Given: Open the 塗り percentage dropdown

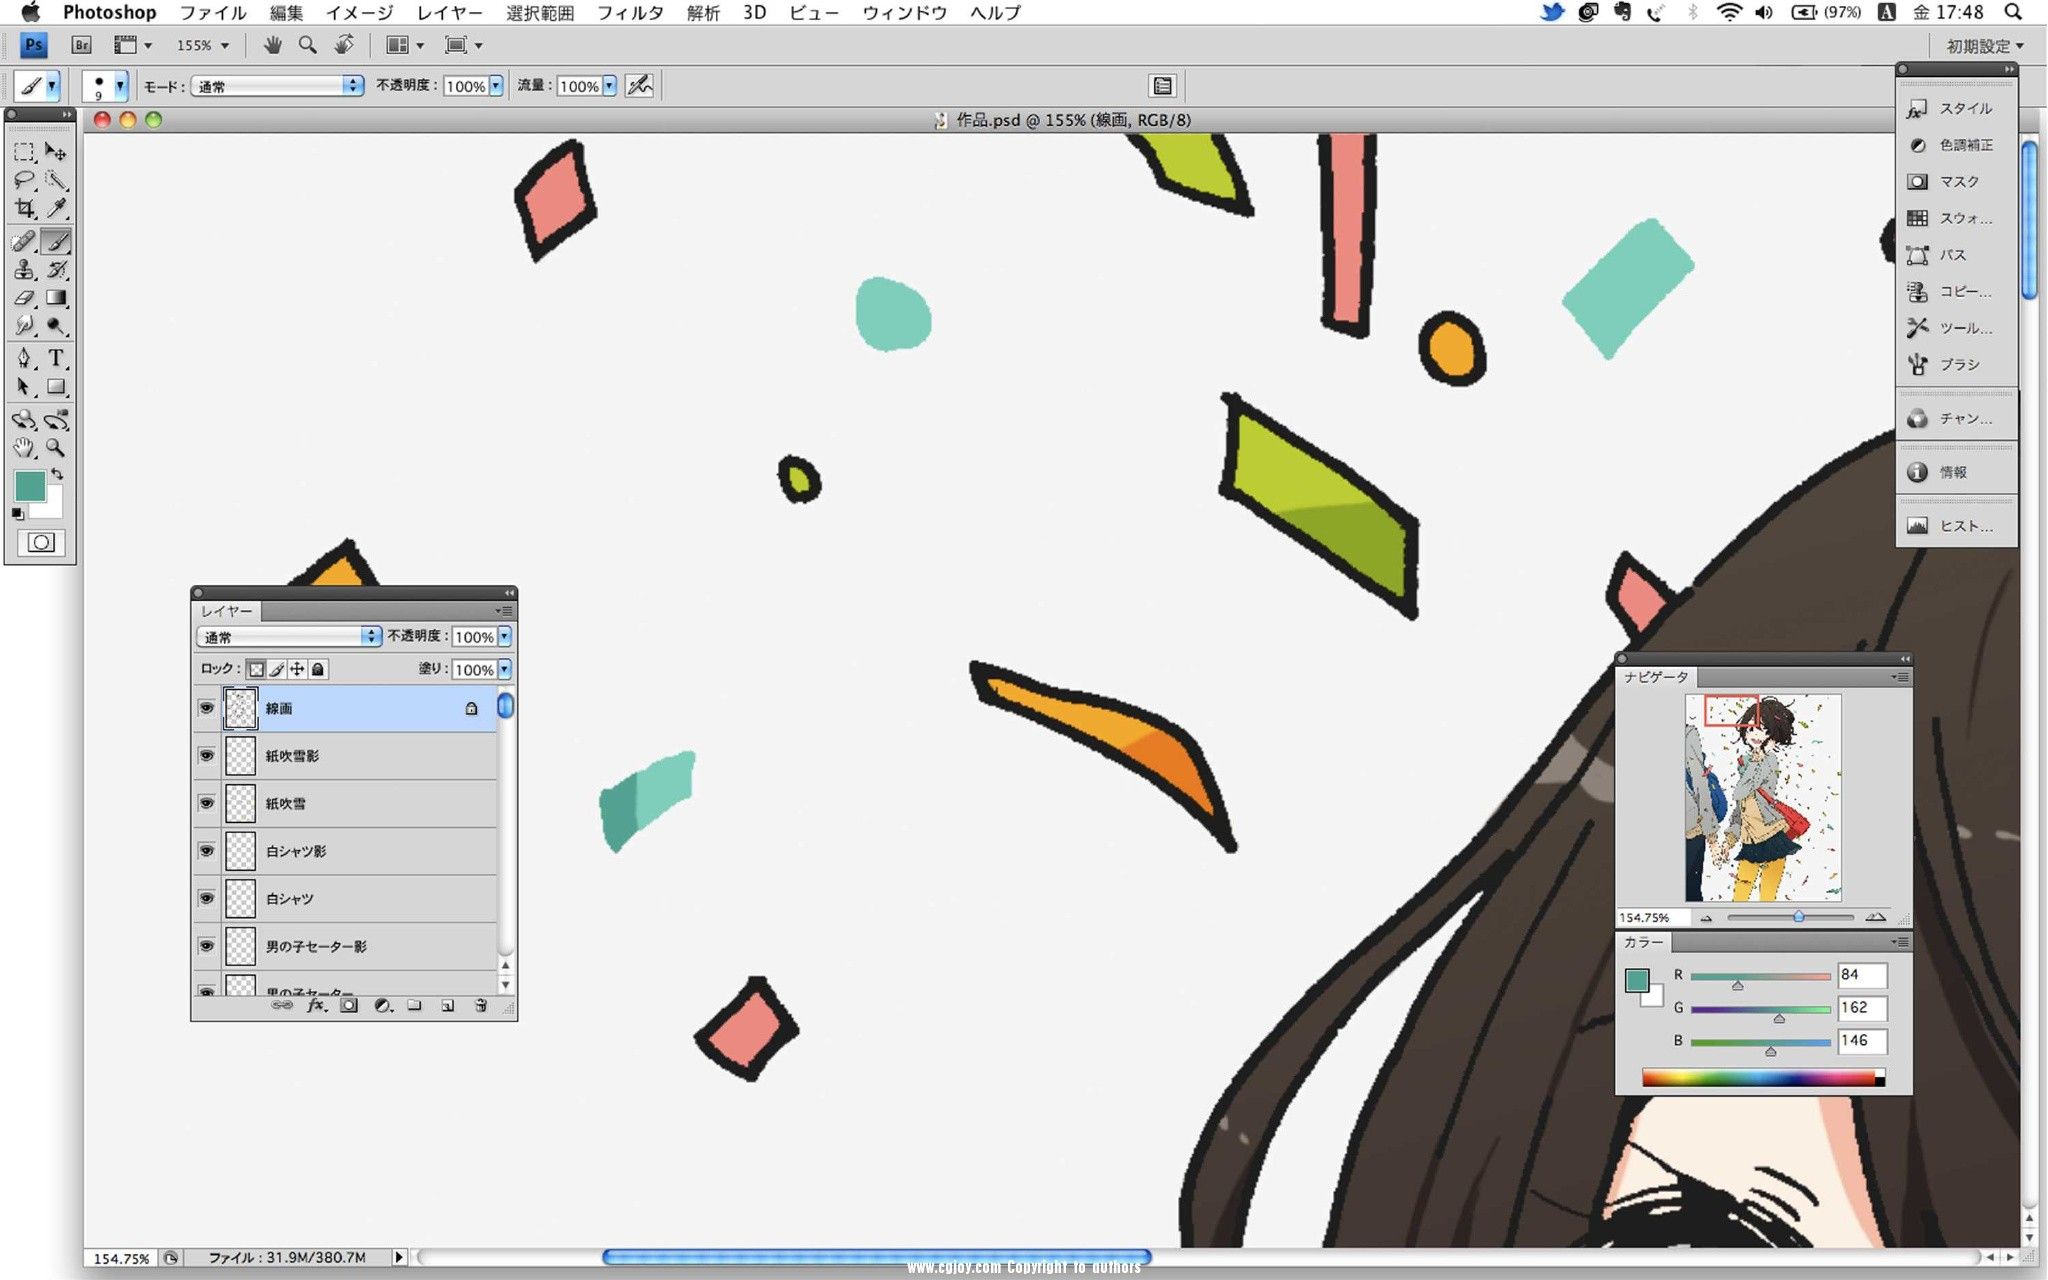Looking at the screenshot, I should click(x=507, y=669).
